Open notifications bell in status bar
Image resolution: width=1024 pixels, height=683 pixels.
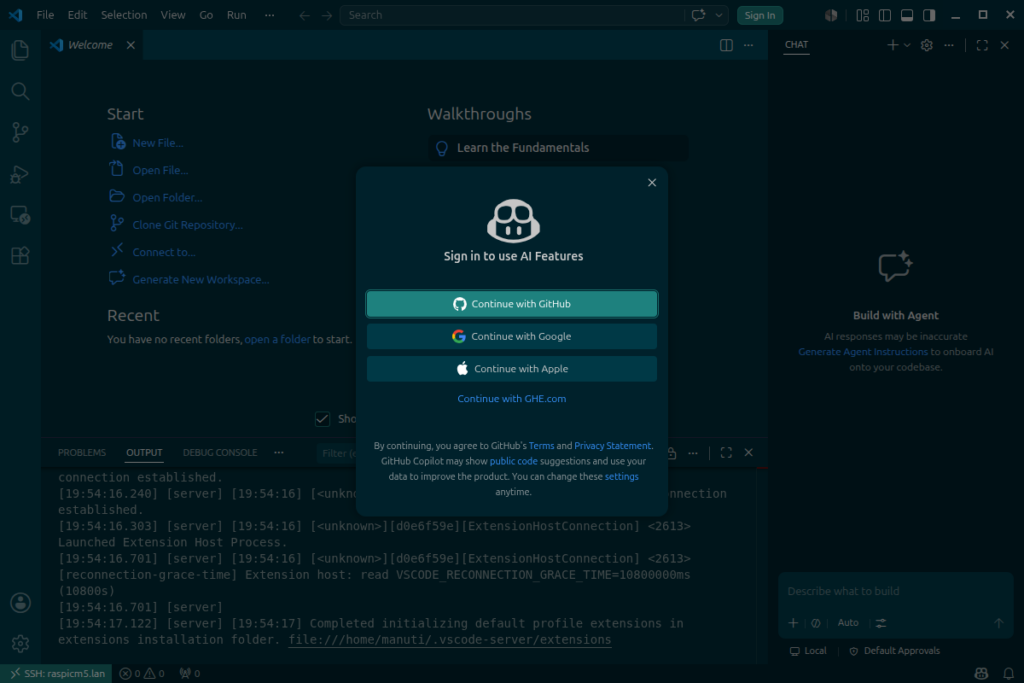(1008, 673)
